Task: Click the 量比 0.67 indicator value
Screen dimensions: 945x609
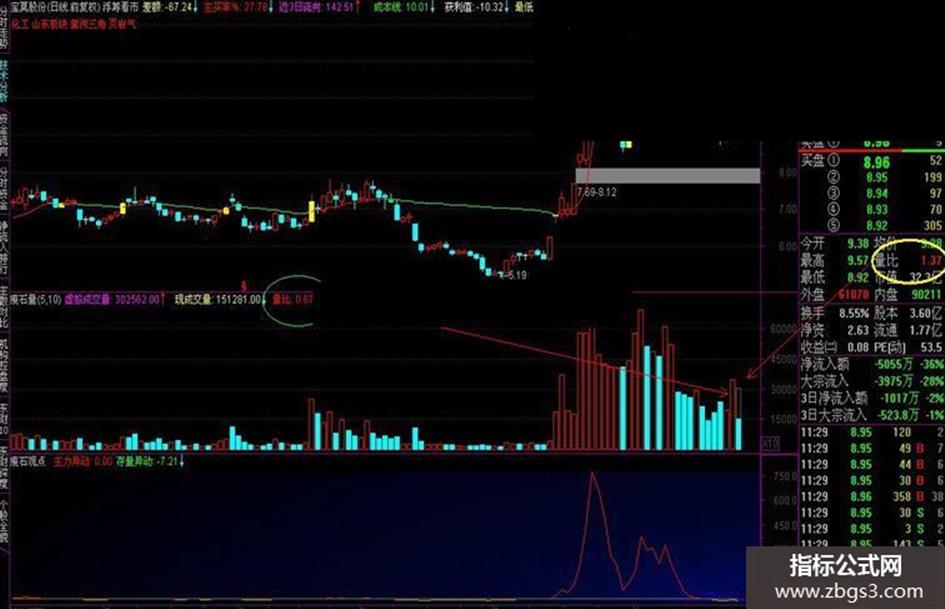Action: tap(293, 300)
